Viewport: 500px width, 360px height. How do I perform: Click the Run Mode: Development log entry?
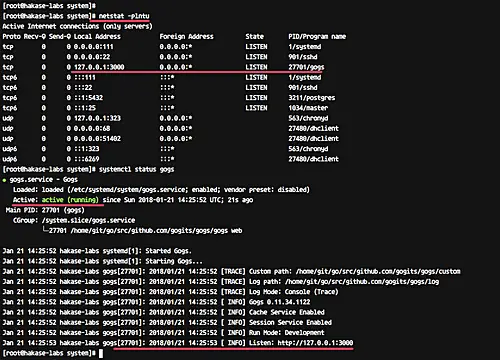pos(287,333)
